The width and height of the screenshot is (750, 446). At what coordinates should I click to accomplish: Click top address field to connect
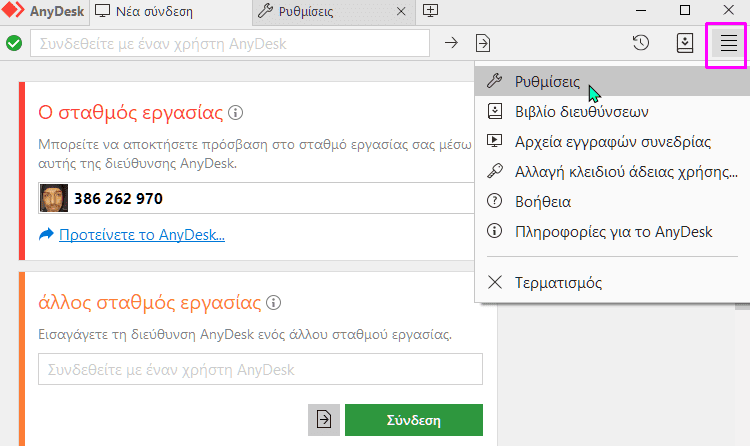tap(230, 43)
